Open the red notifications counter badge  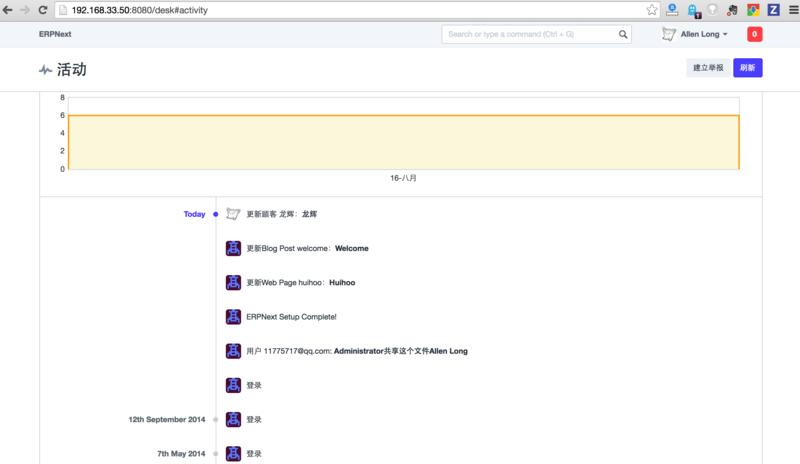click(x=755, y=34)
